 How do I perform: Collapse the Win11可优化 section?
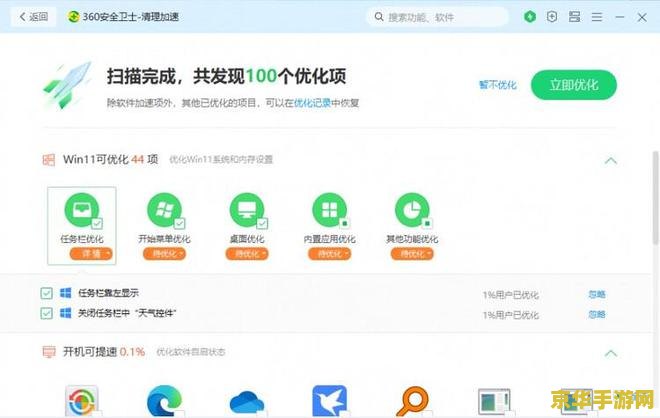click(x=611, y=160)
